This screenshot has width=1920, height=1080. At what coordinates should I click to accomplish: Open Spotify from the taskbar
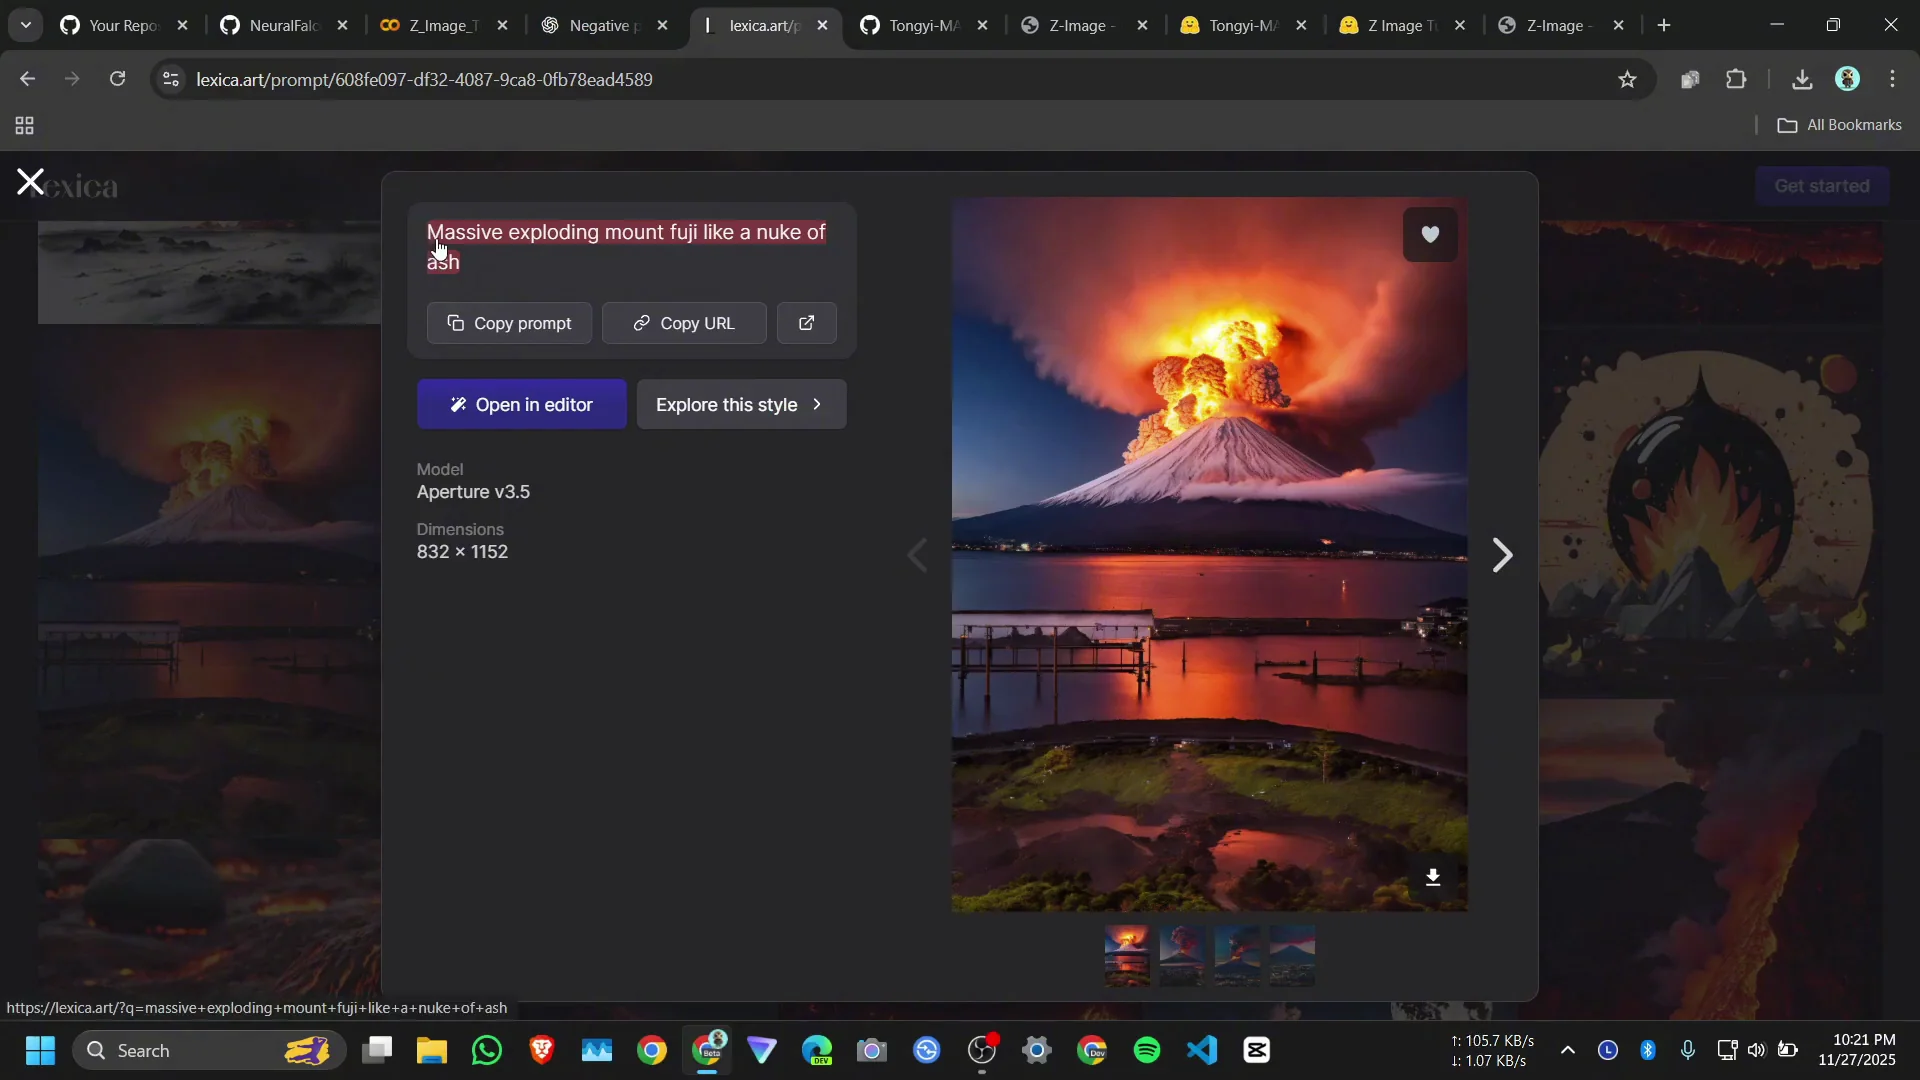tap(1147, 1050)
